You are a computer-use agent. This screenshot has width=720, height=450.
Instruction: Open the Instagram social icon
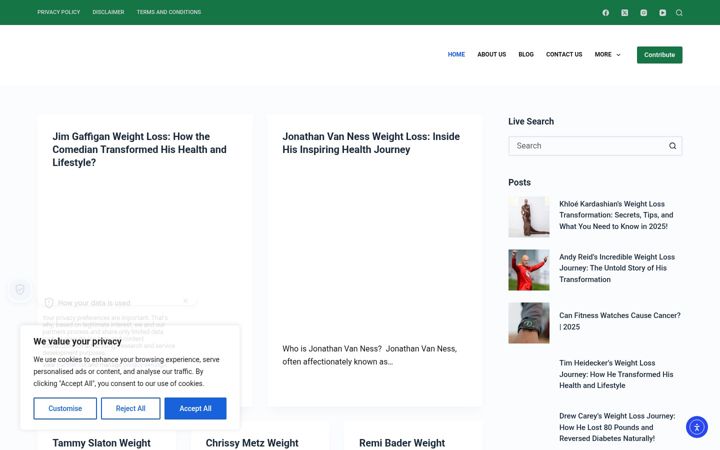click(x=643, y=12)
